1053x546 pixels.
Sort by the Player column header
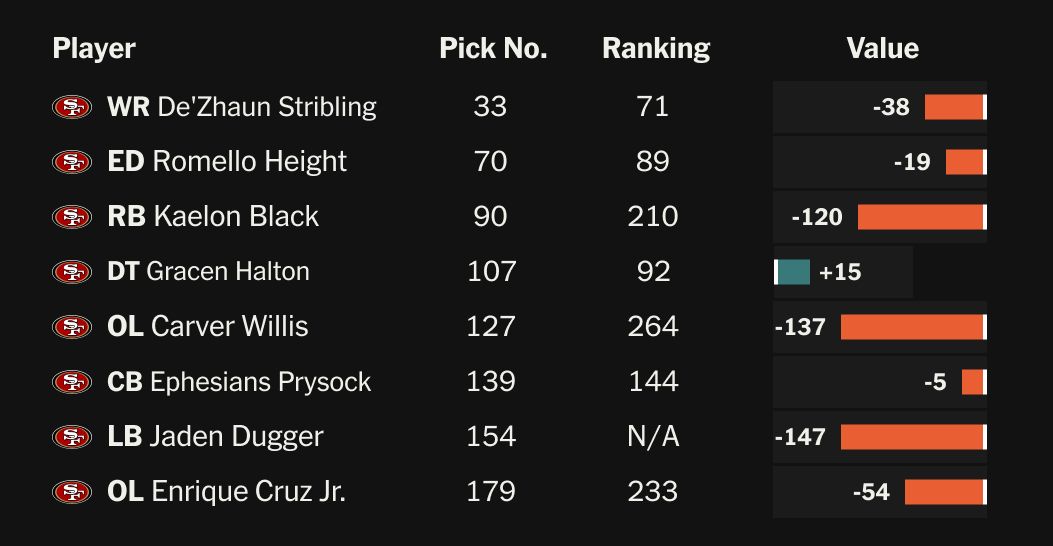pos(94,48)
